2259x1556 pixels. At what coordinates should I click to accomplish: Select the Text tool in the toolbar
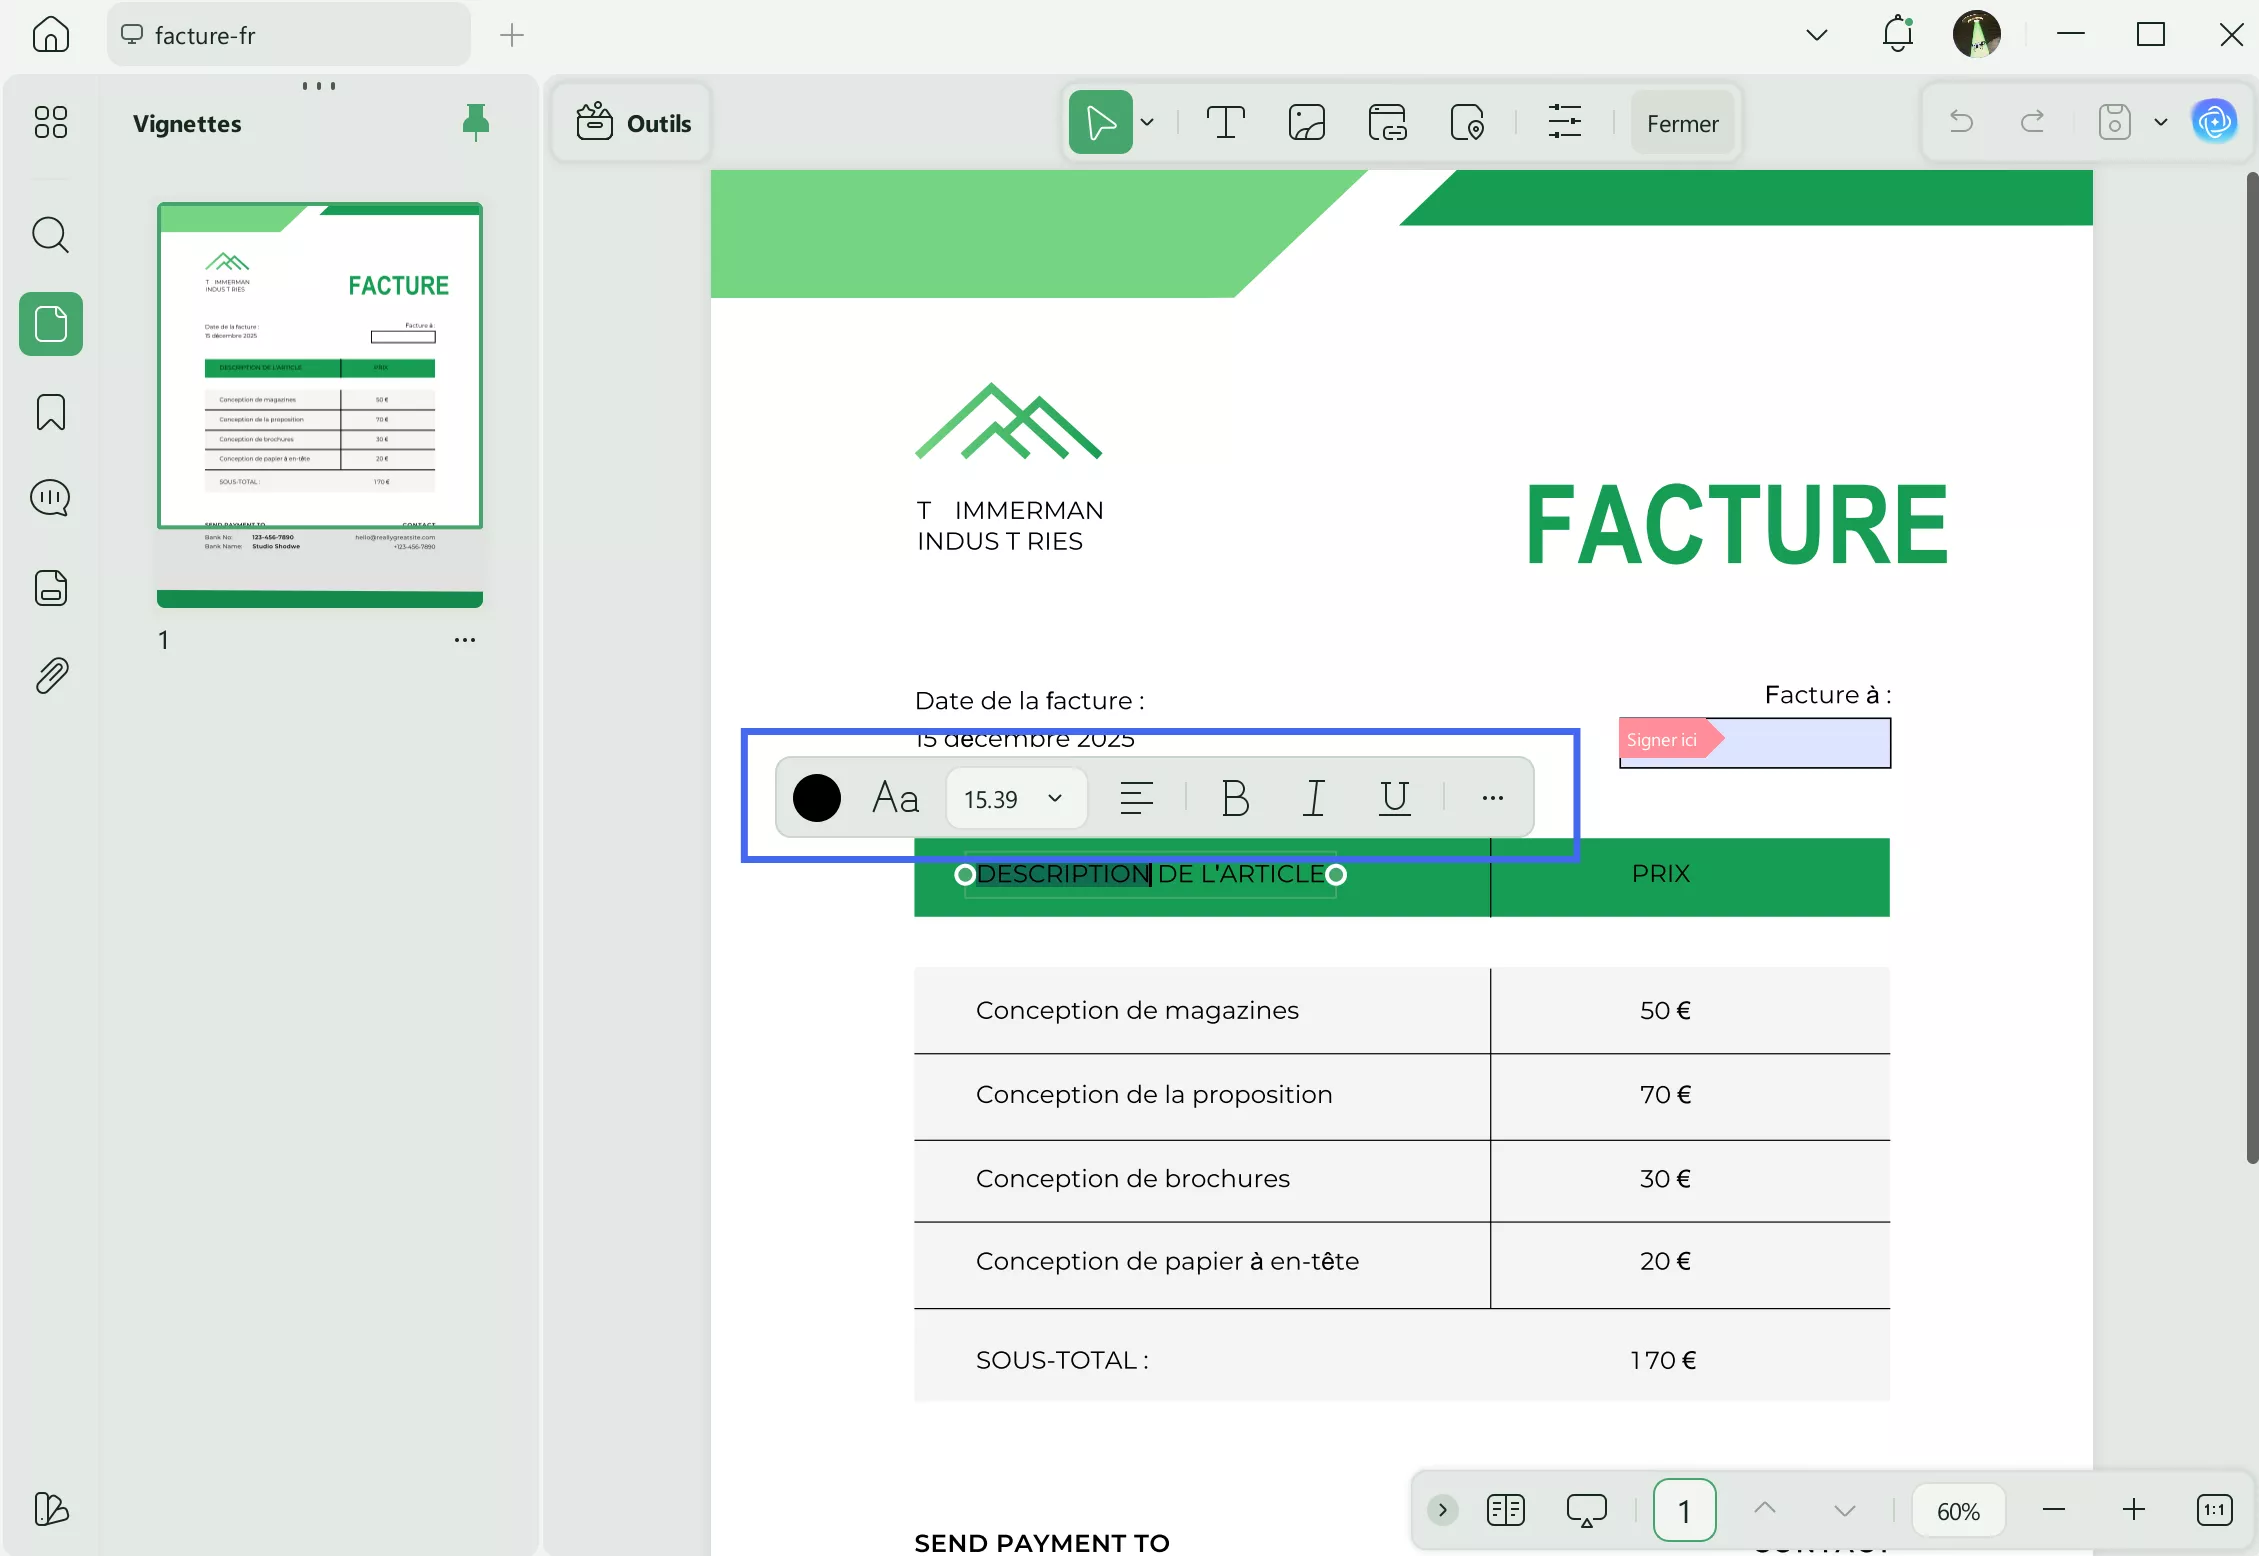pos(1227,121)
